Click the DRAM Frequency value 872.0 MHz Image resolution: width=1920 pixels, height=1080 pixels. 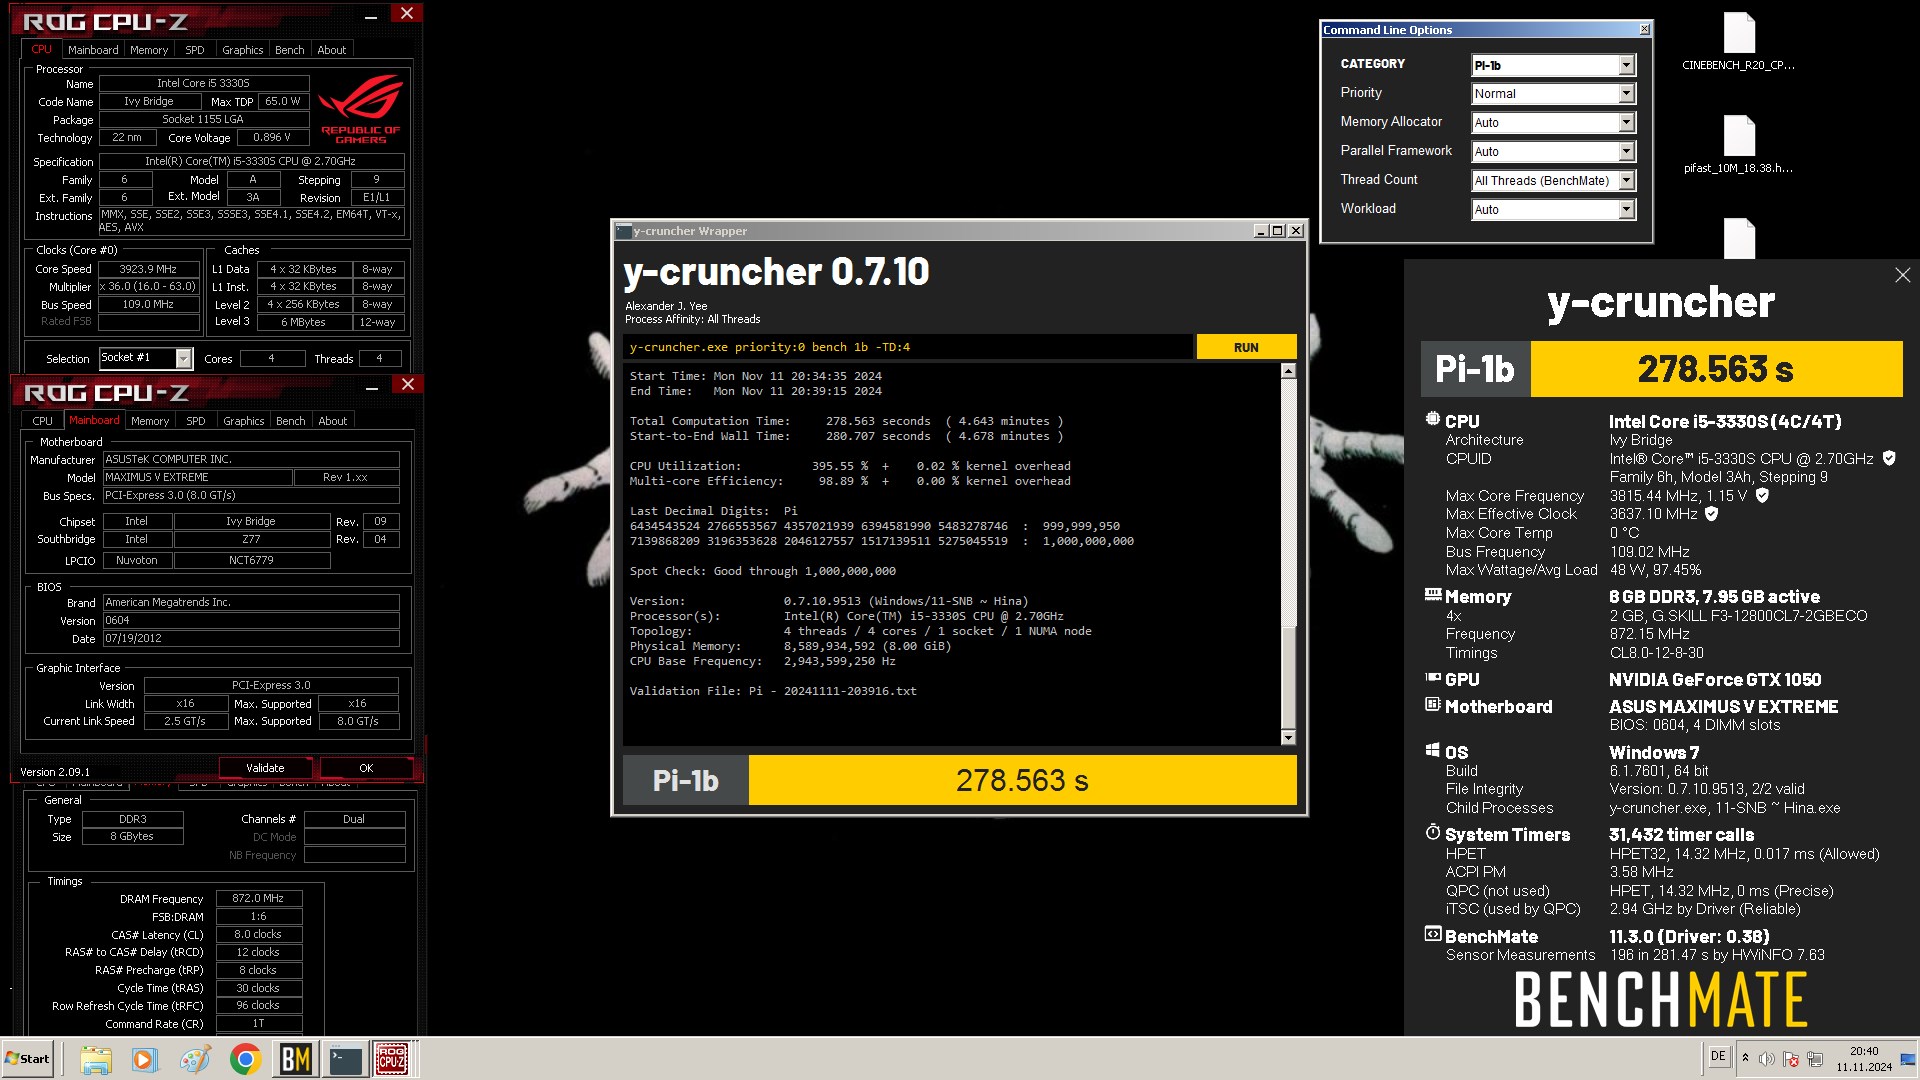(258, 898)
